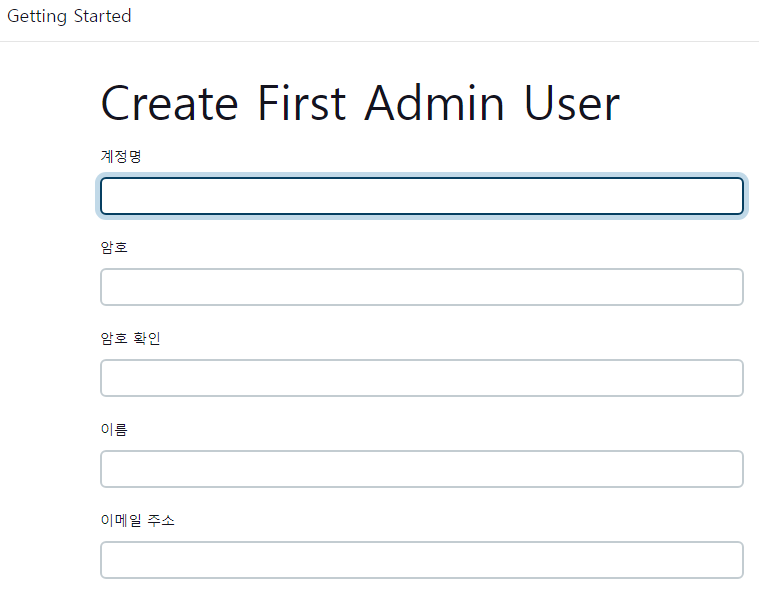Focus the 이메일 주소 email field
Screen dimensions: 759x595
[x=421, y=560]
